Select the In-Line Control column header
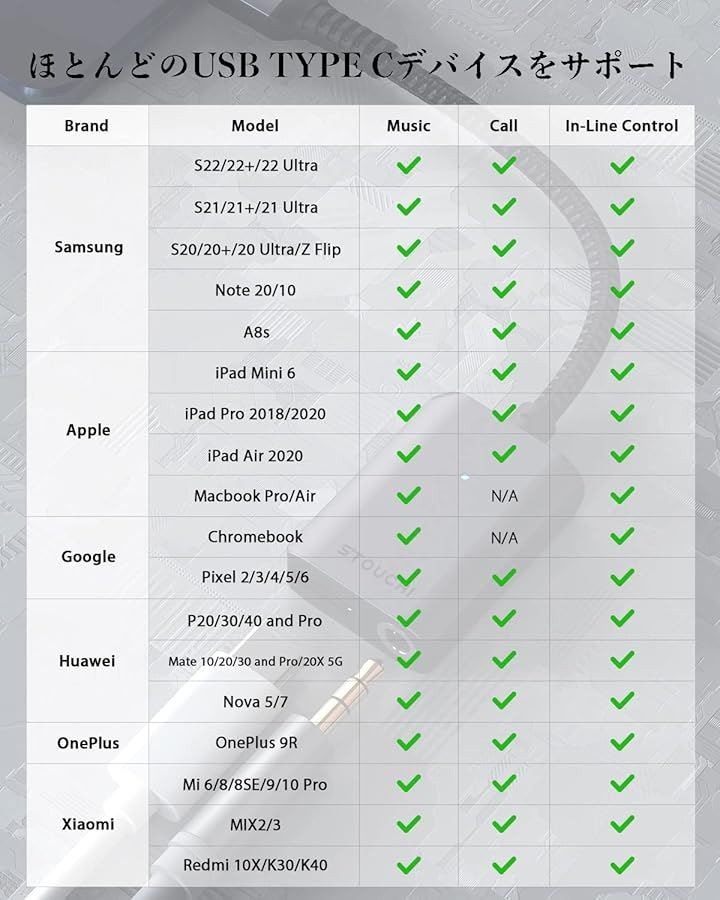Viewport: 720px width, 900px height. pyautogui.click(x=621, y=126)
